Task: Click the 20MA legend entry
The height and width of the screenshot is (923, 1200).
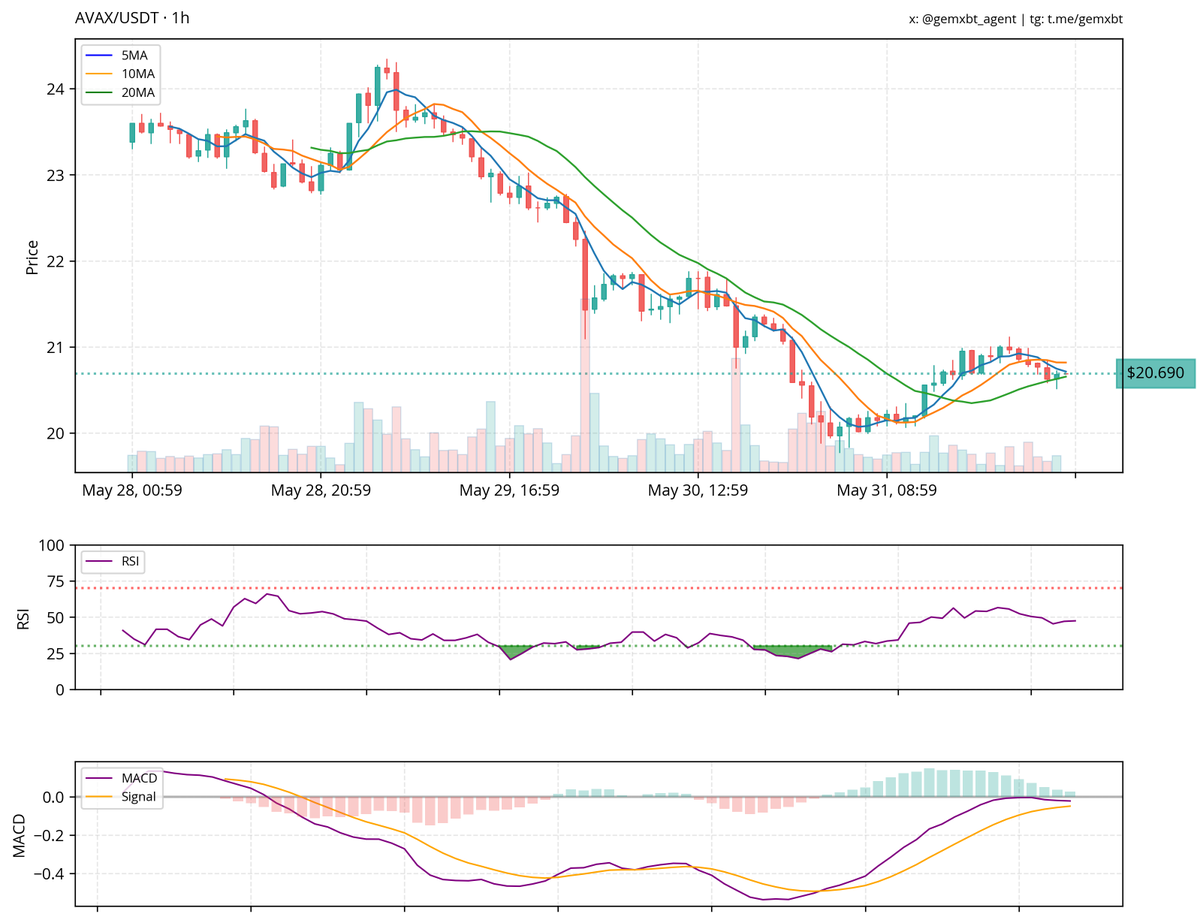Action: [121, 91]
